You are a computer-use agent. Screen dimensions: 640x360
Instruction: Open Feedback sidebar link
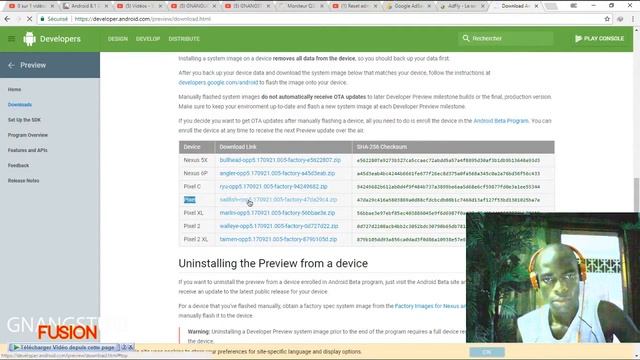(18, 165)
